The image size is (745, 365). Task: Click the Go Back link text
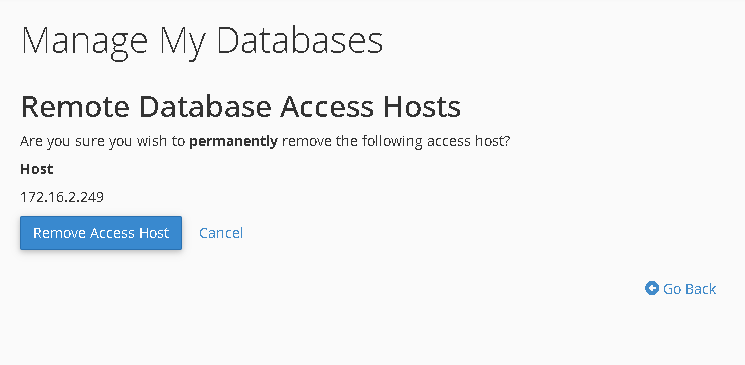689,288
